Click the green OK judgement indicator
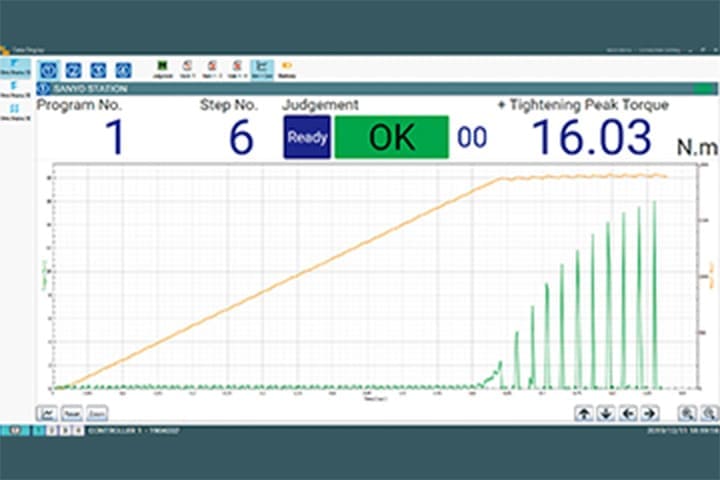The width and height of the screenshot is (720, 480). [391, 138]
